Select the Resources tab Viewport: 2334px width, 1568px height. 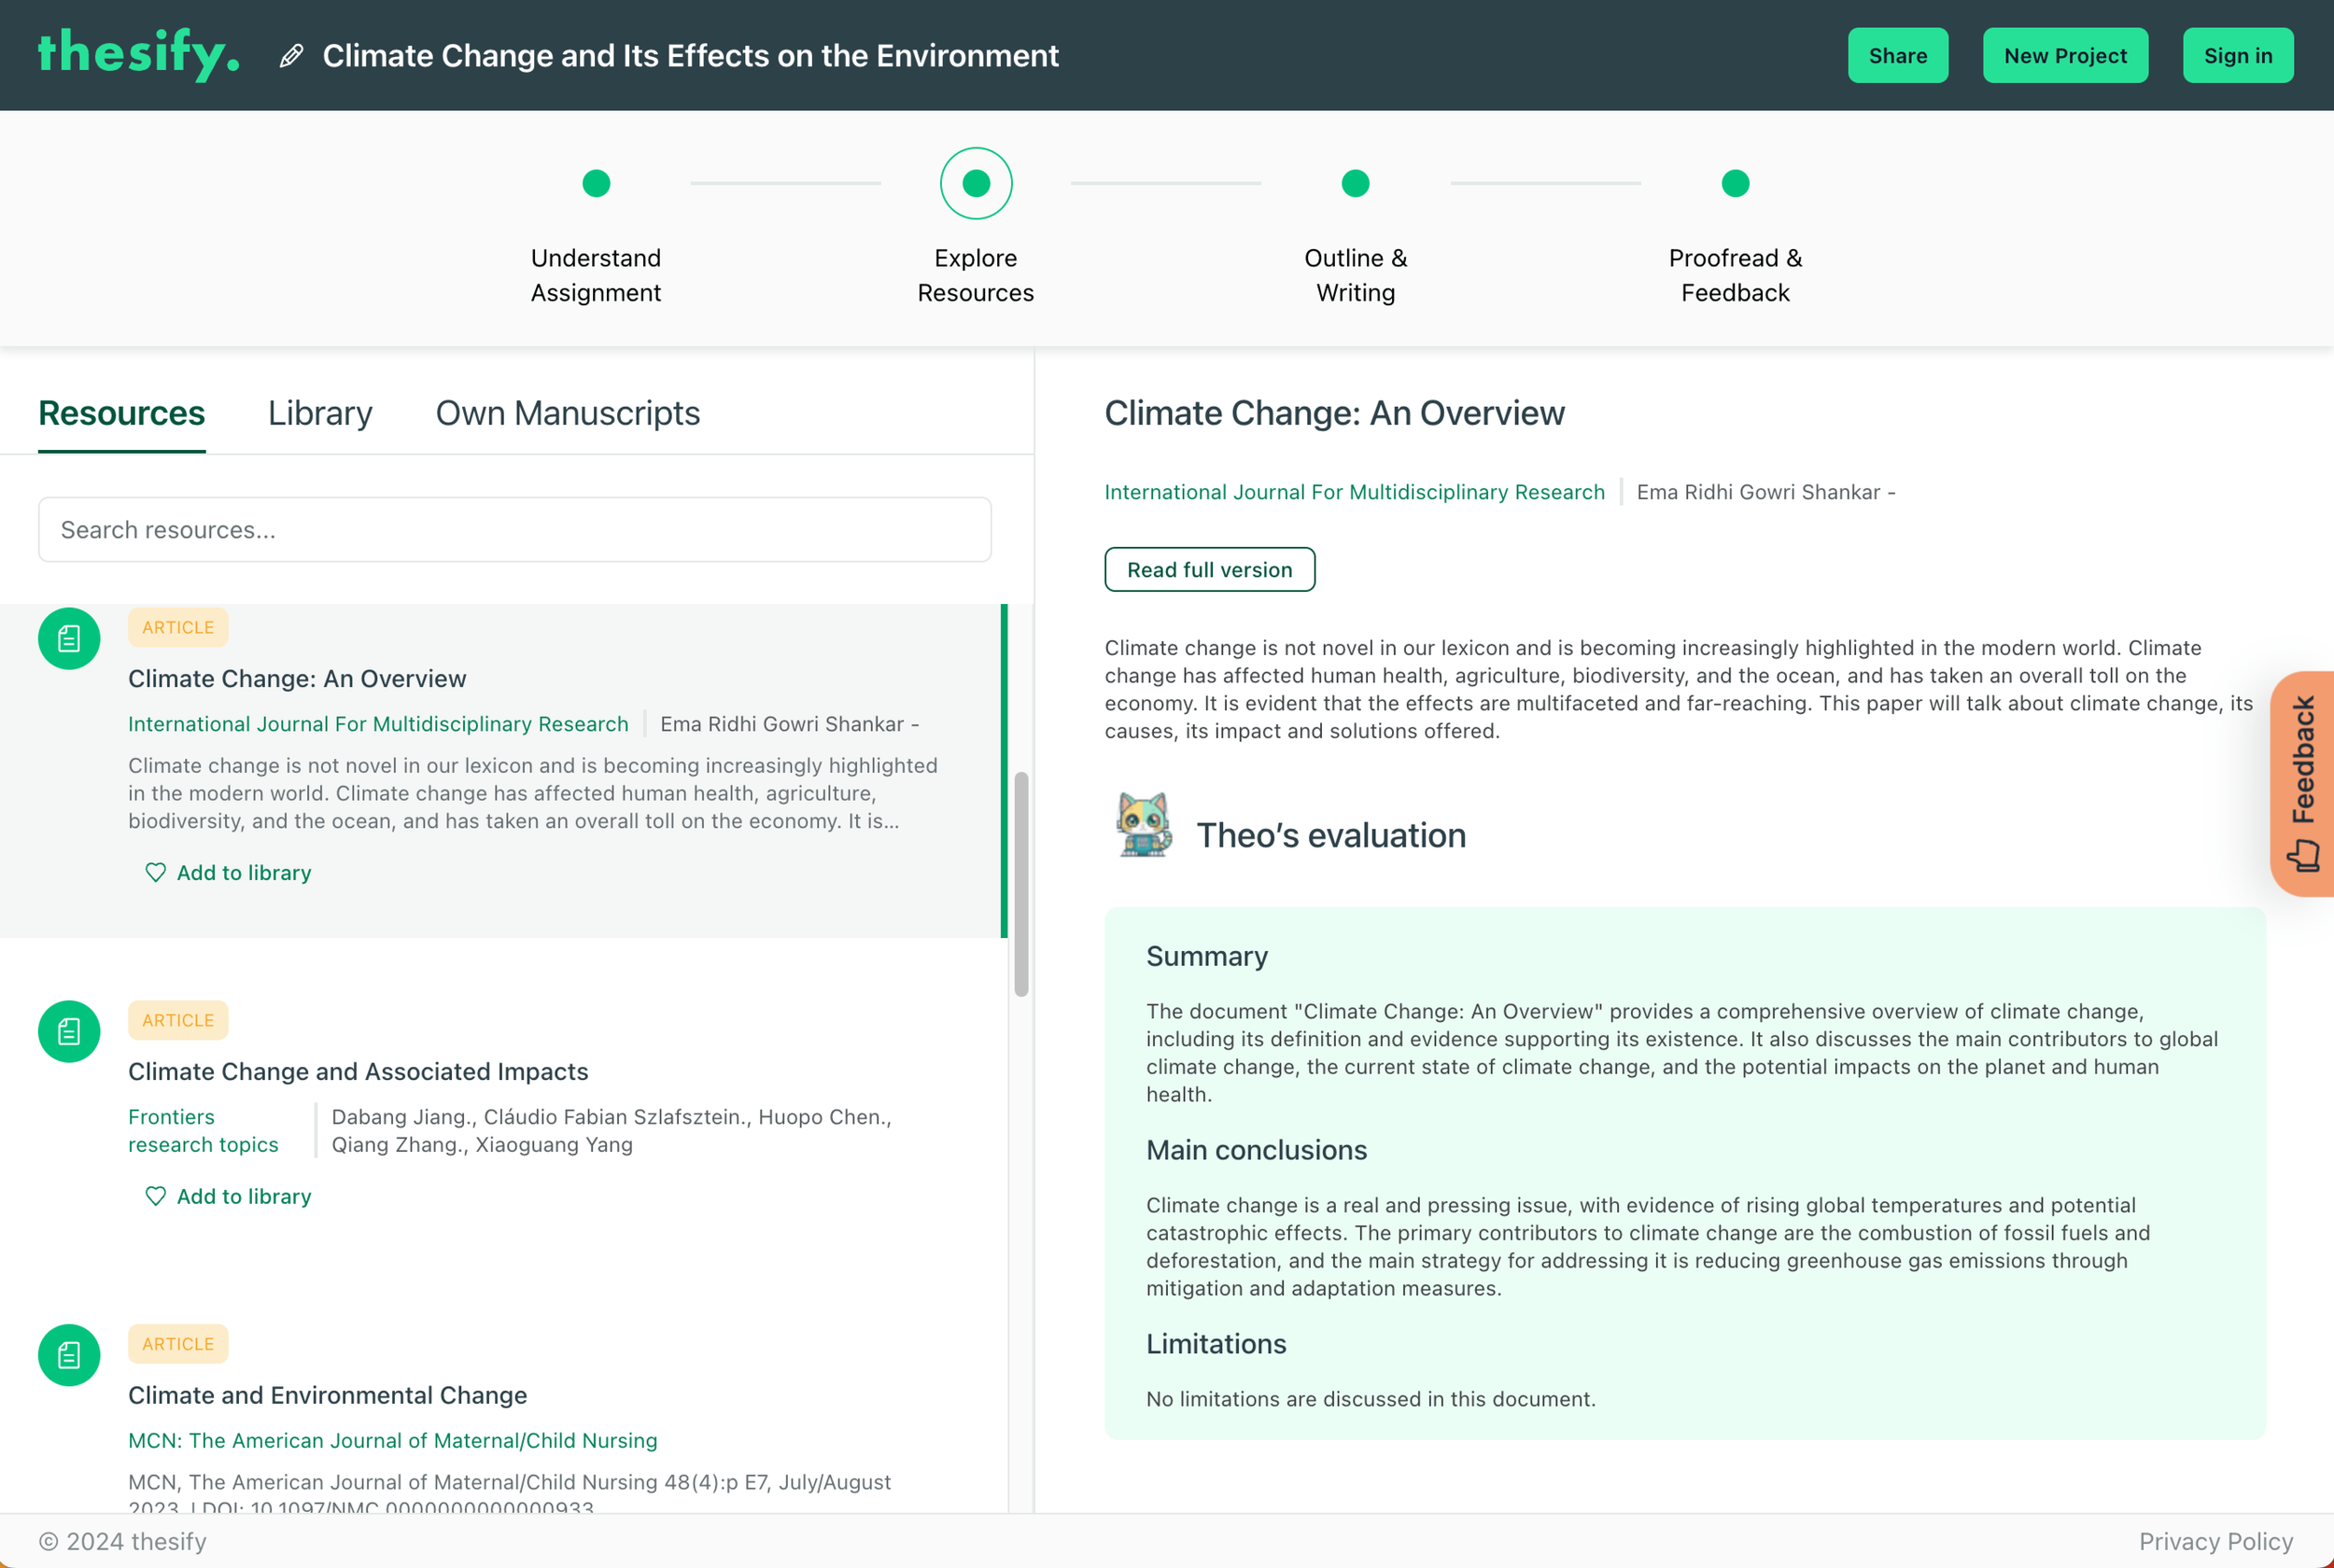coord(121,413)
